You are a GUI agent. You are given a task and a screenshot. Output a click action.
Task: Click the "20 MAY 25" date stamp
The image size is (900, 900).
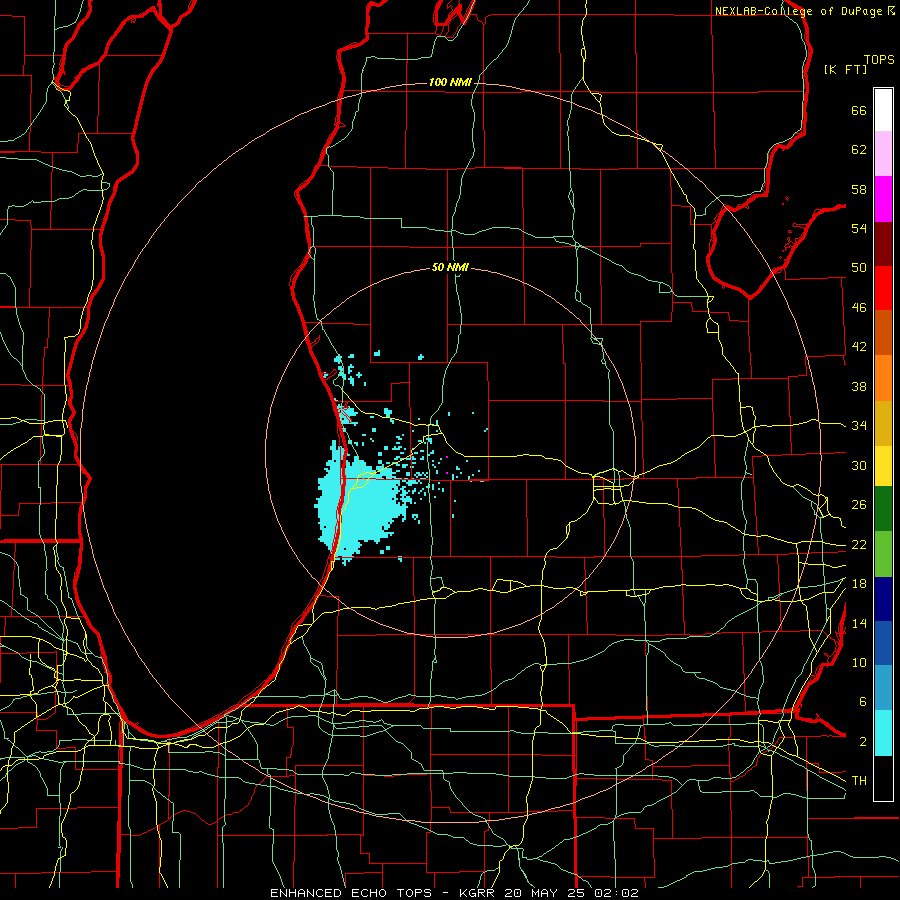(x=544, y=893)
